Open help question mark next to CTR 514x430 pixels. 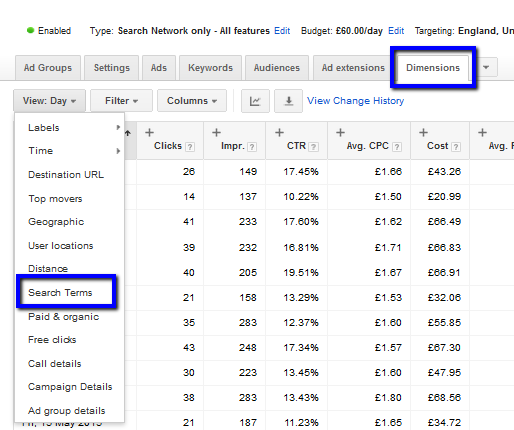tap(313, 147)
